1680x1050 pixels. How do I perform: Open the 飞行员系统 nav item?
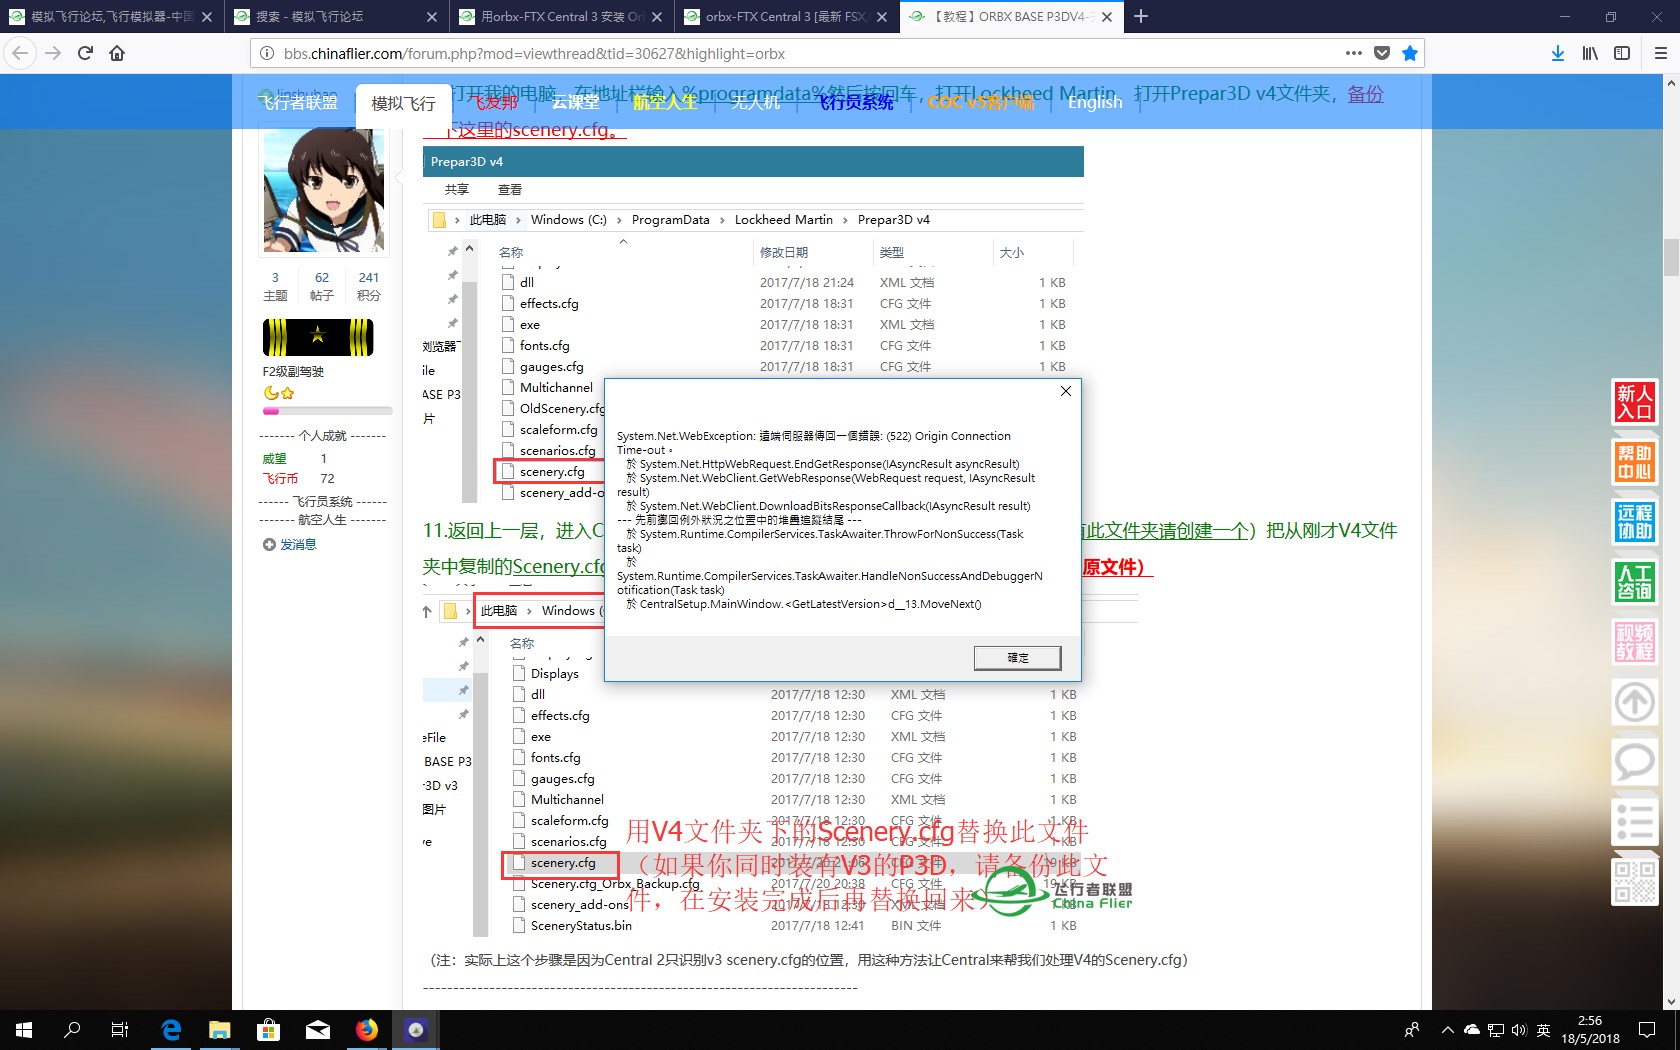[x=856, y=102]
